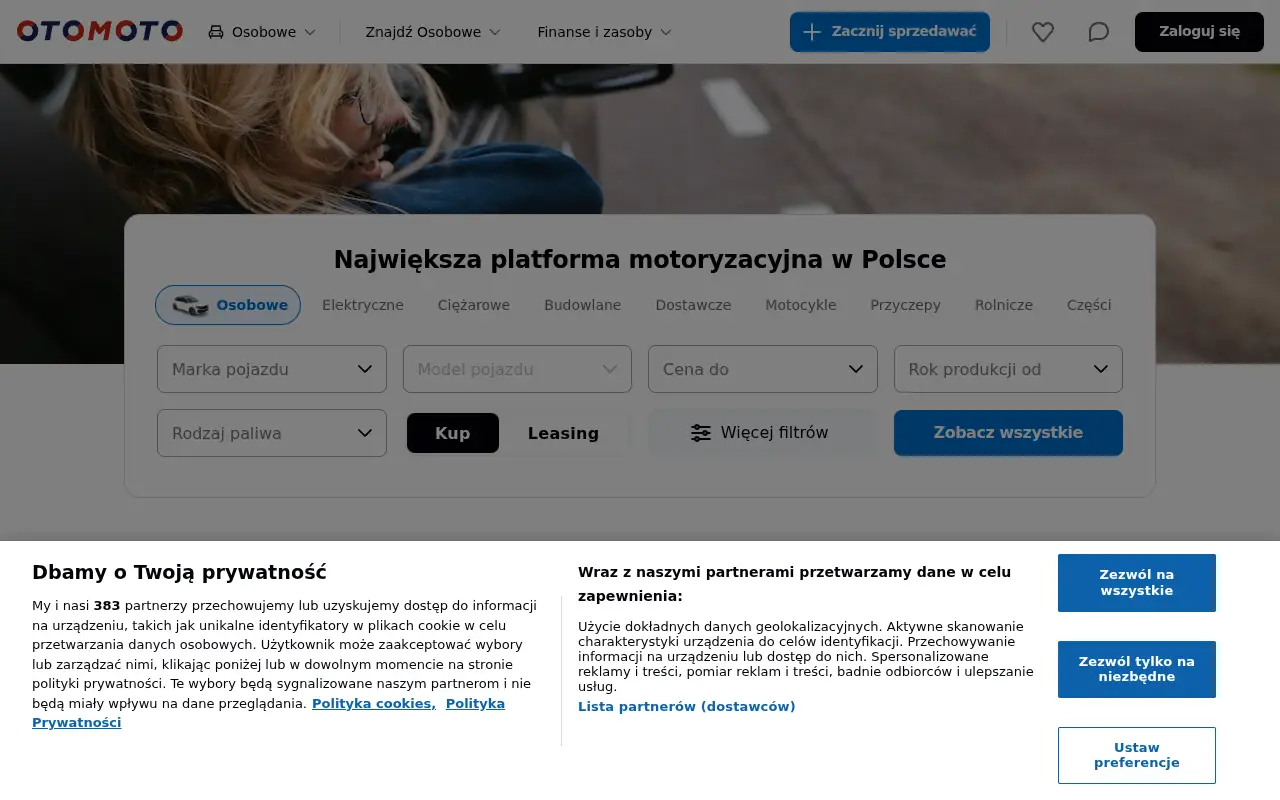1280x800 pixels.
Task: Open the Polityka cookies link
Action: (374, 703)
